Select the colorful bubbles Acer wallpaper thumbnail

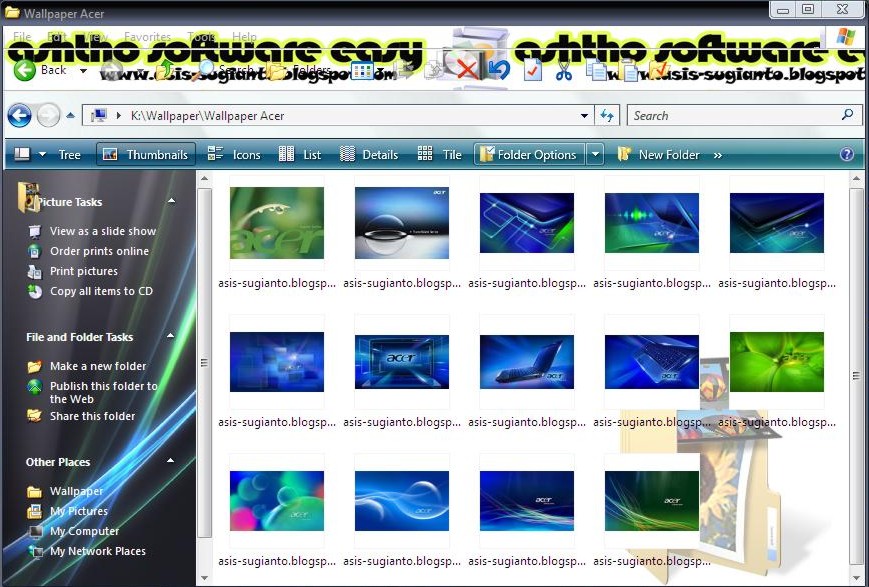[x=277, y=501]
